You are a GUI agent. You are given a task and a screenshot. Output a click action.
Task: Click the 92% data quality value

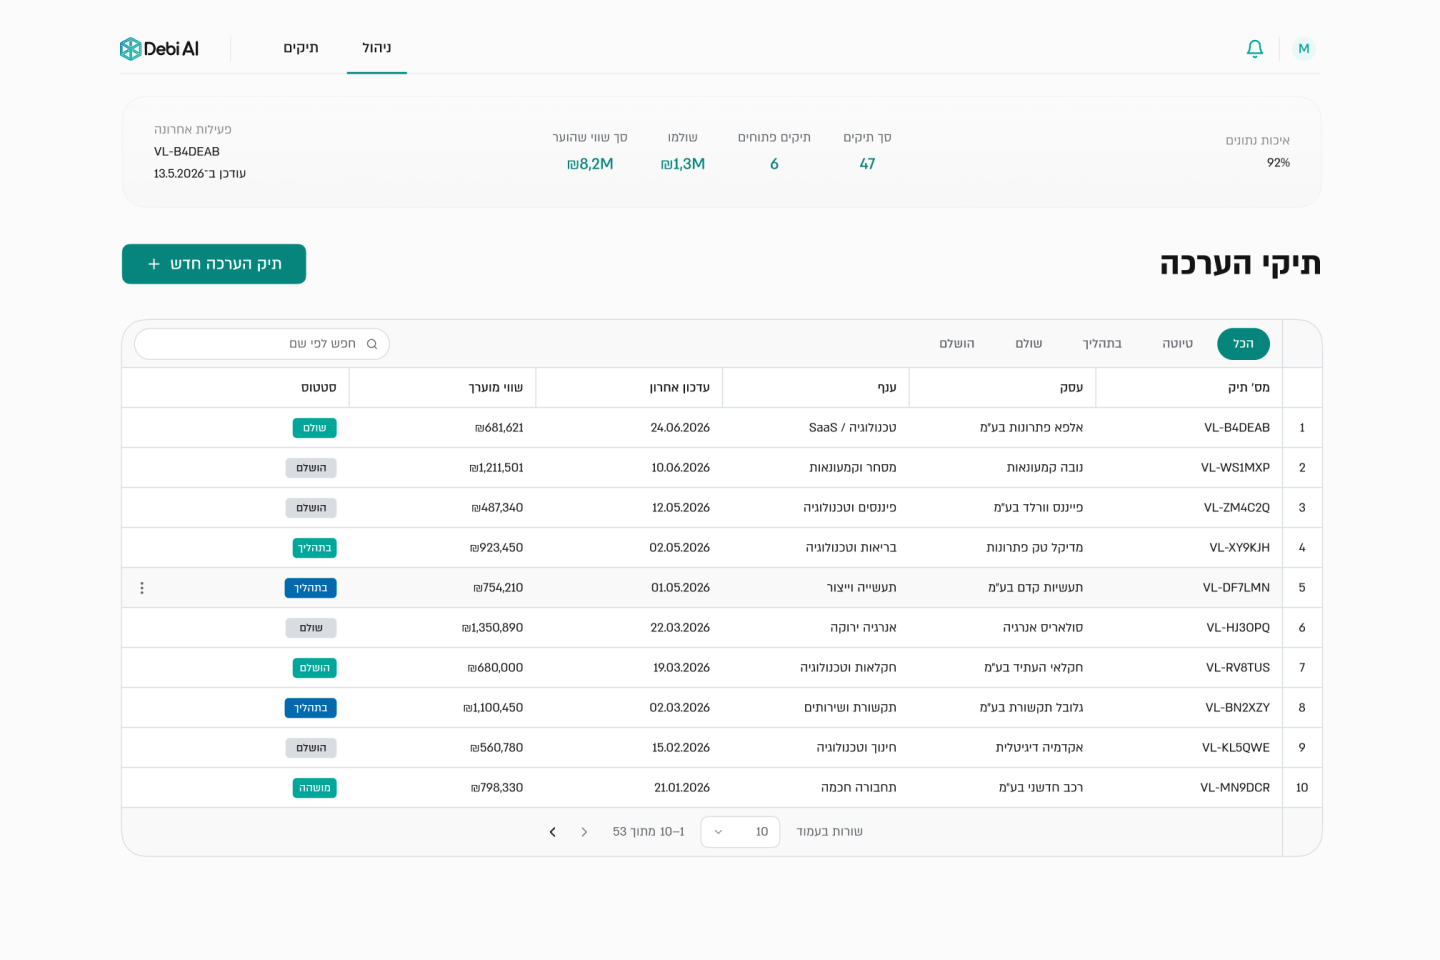1278,163
